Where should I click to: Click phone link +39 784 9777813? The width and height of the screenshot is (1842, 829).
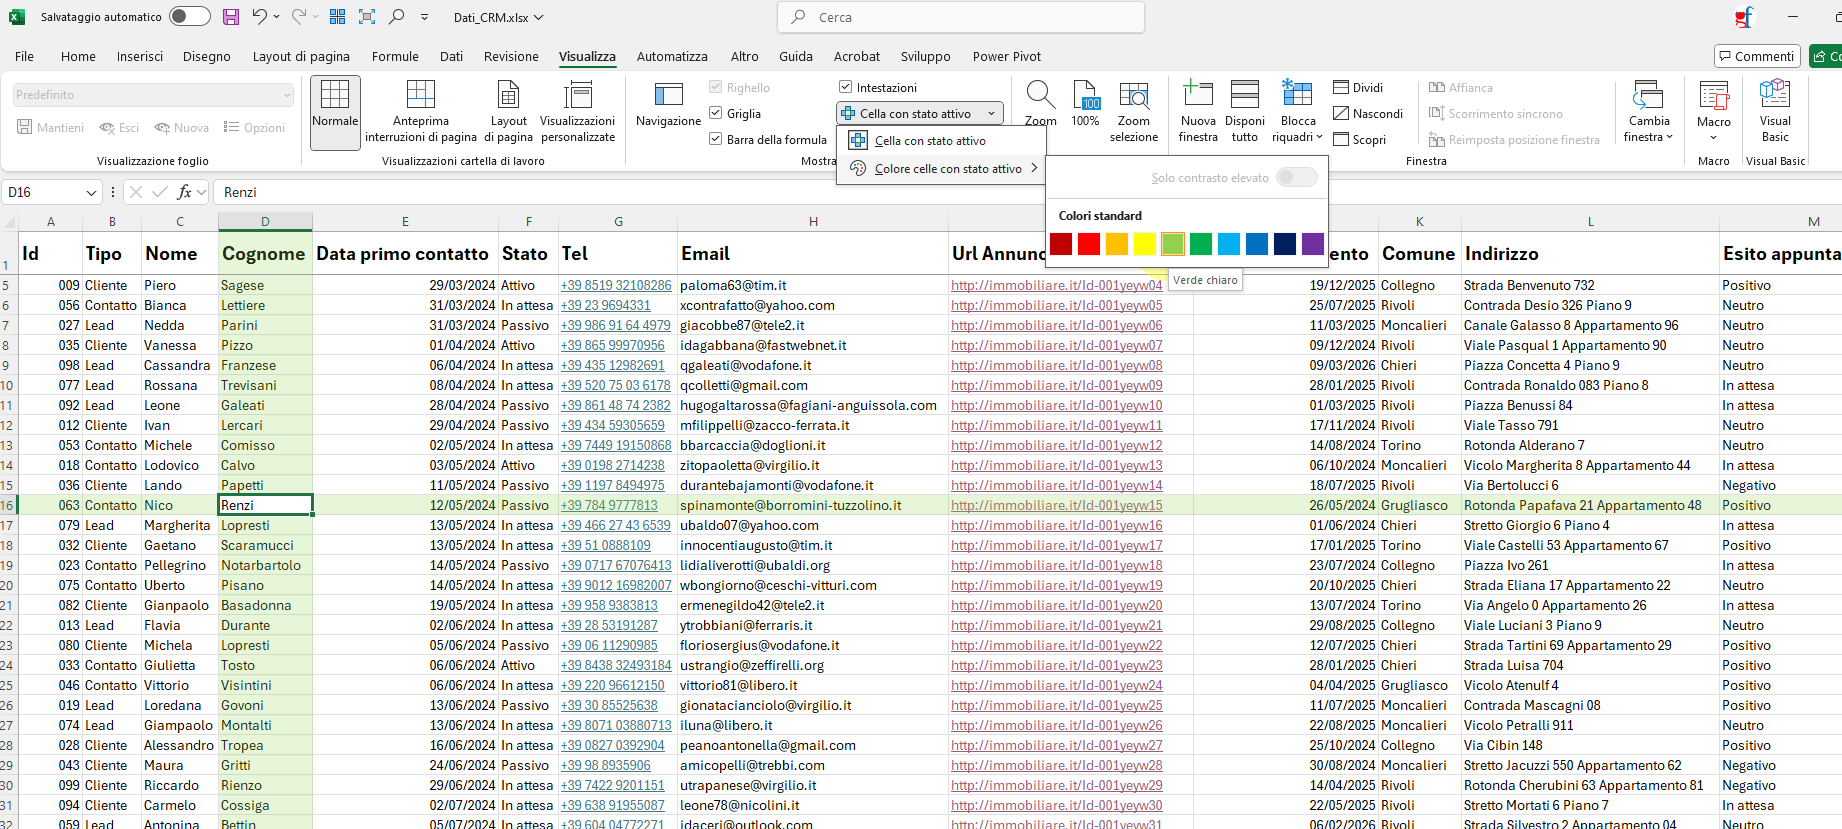pos(609,505)
